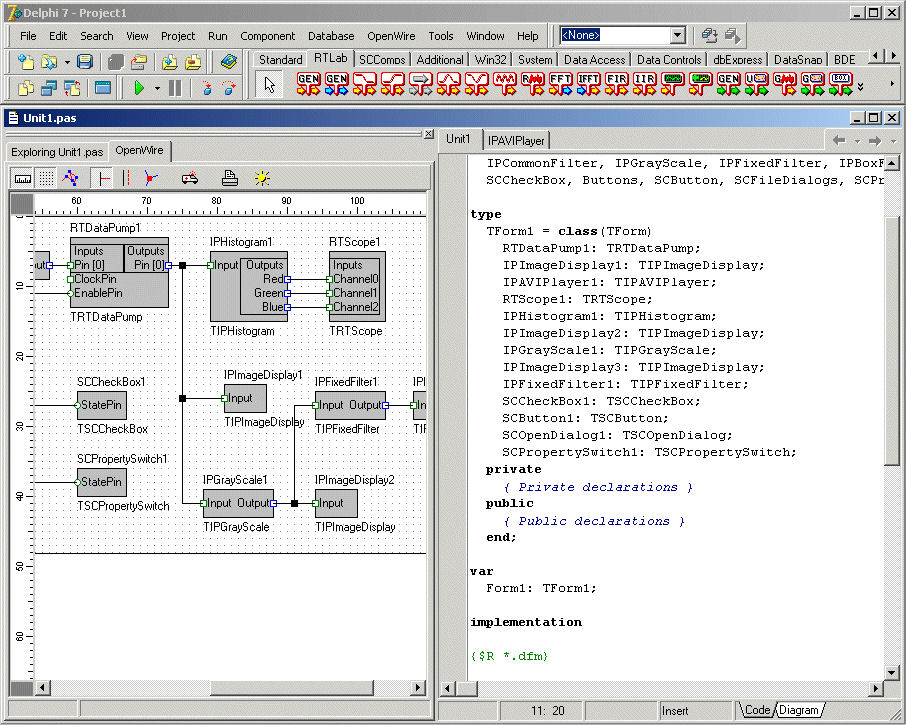Click the View Form icon
The width and height of the screenshot is (906, 725).
[x=49, y=88]
